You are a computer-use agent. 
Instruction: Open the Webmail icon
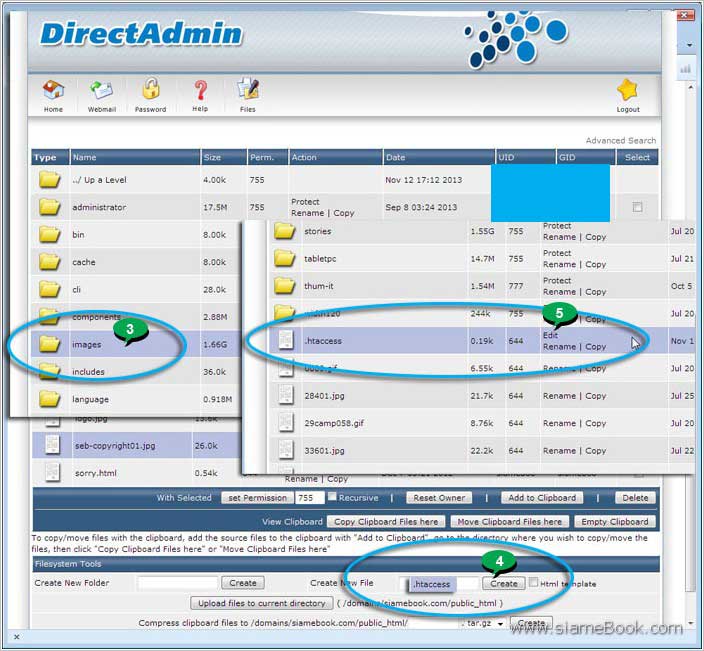(x=101, y=90)
